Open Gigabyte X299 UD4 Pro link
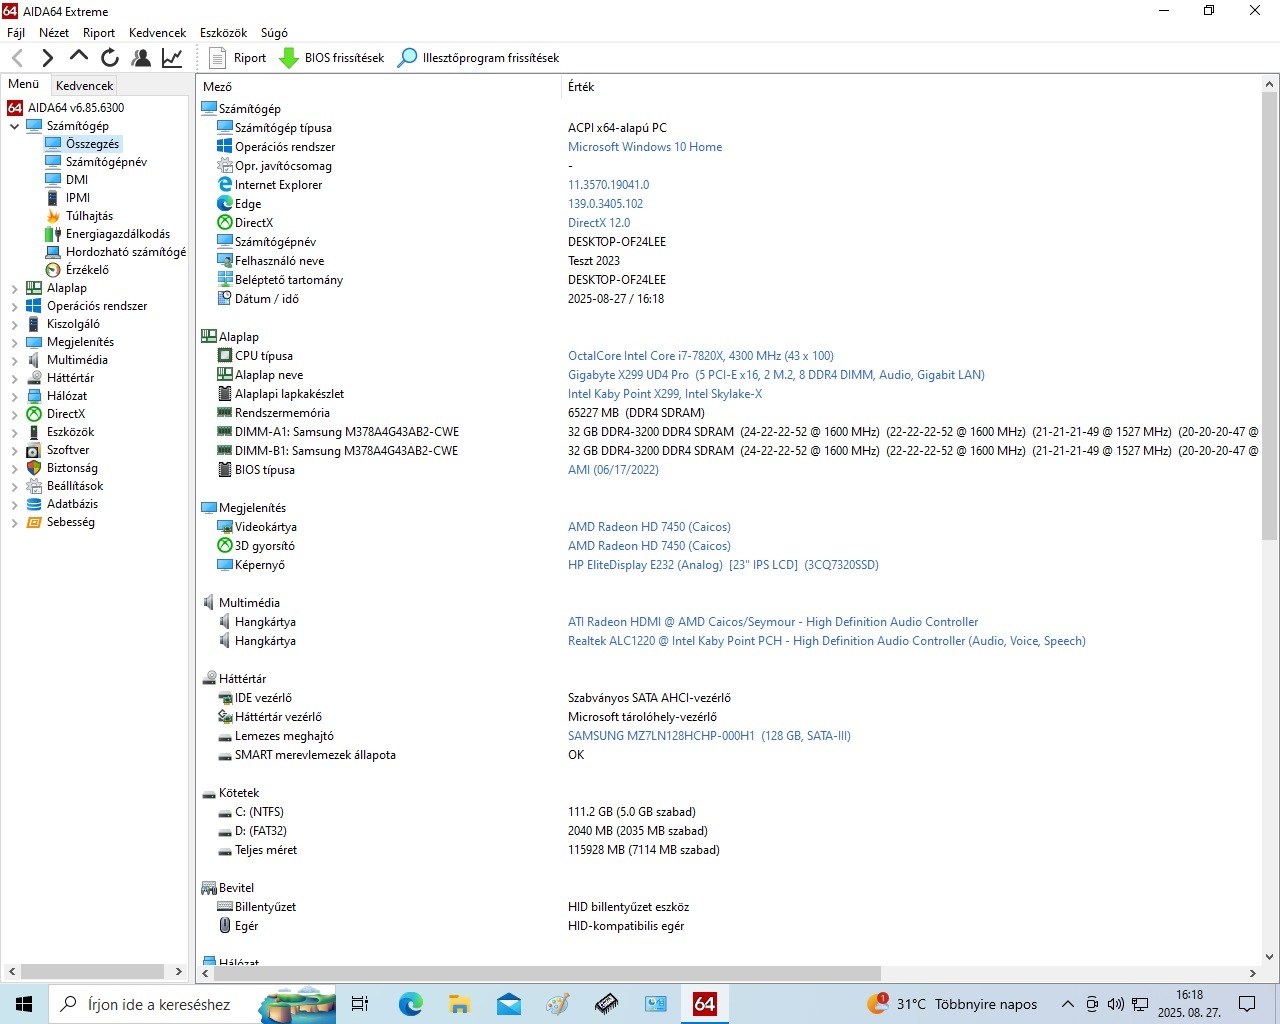 coord(776,375)
